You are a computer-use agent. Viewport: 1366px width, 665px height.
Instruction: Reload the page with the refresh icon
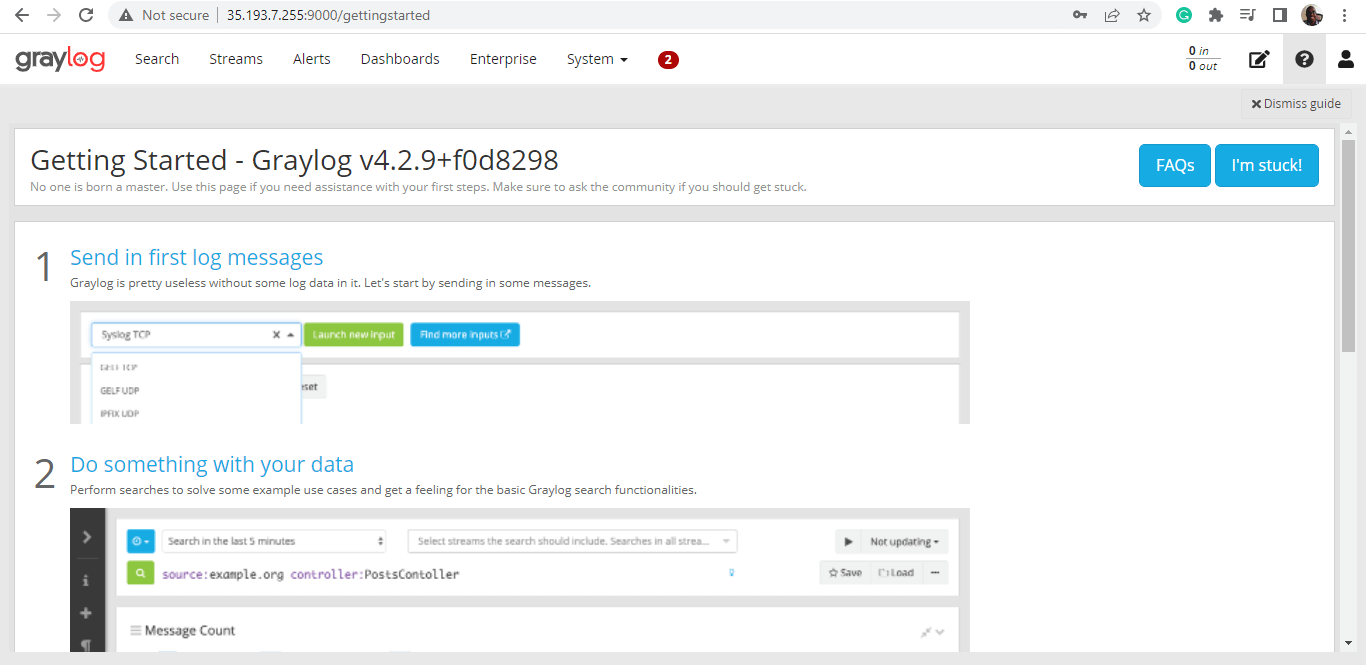[86, 15]
